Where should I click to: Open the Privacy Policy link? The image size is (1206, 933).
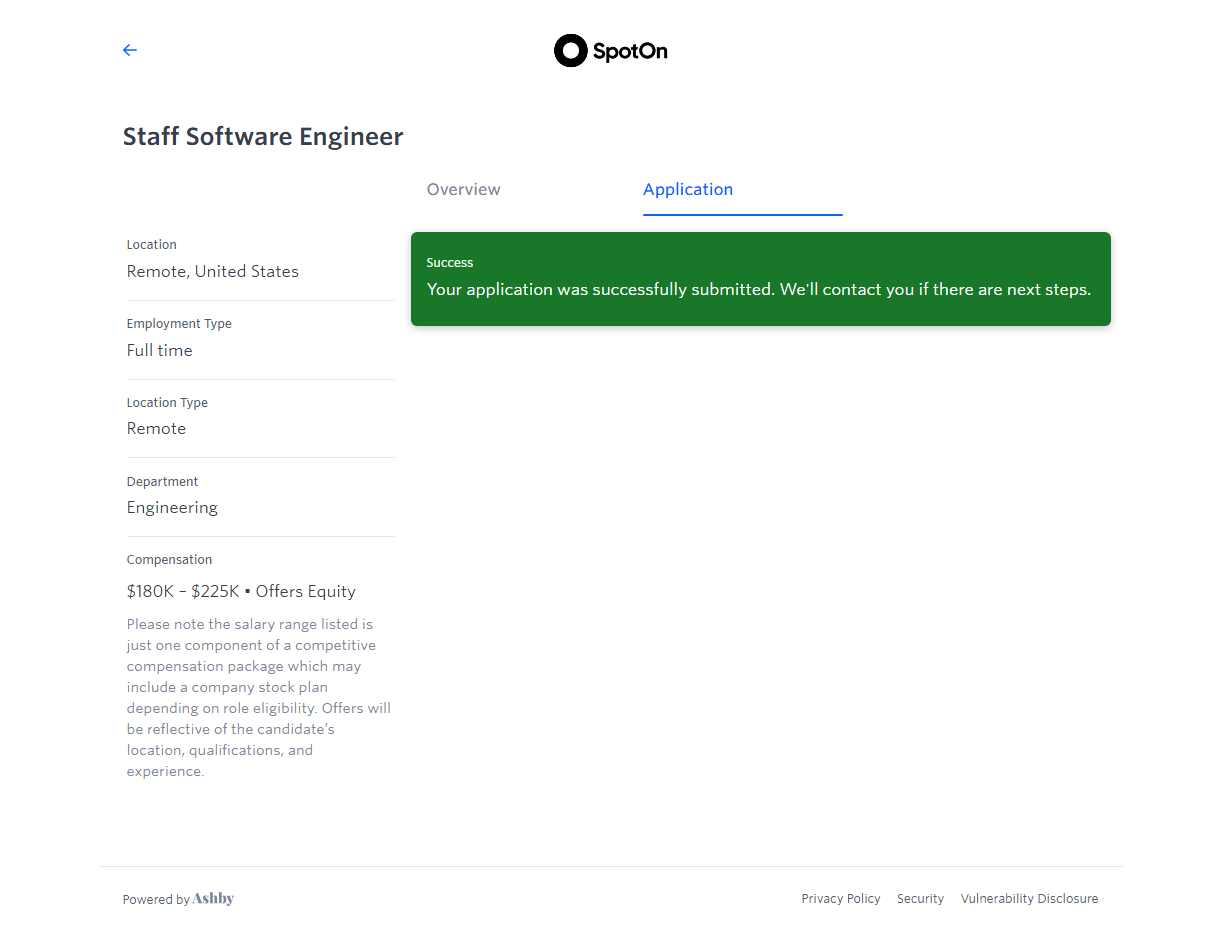tap(841, 899)
